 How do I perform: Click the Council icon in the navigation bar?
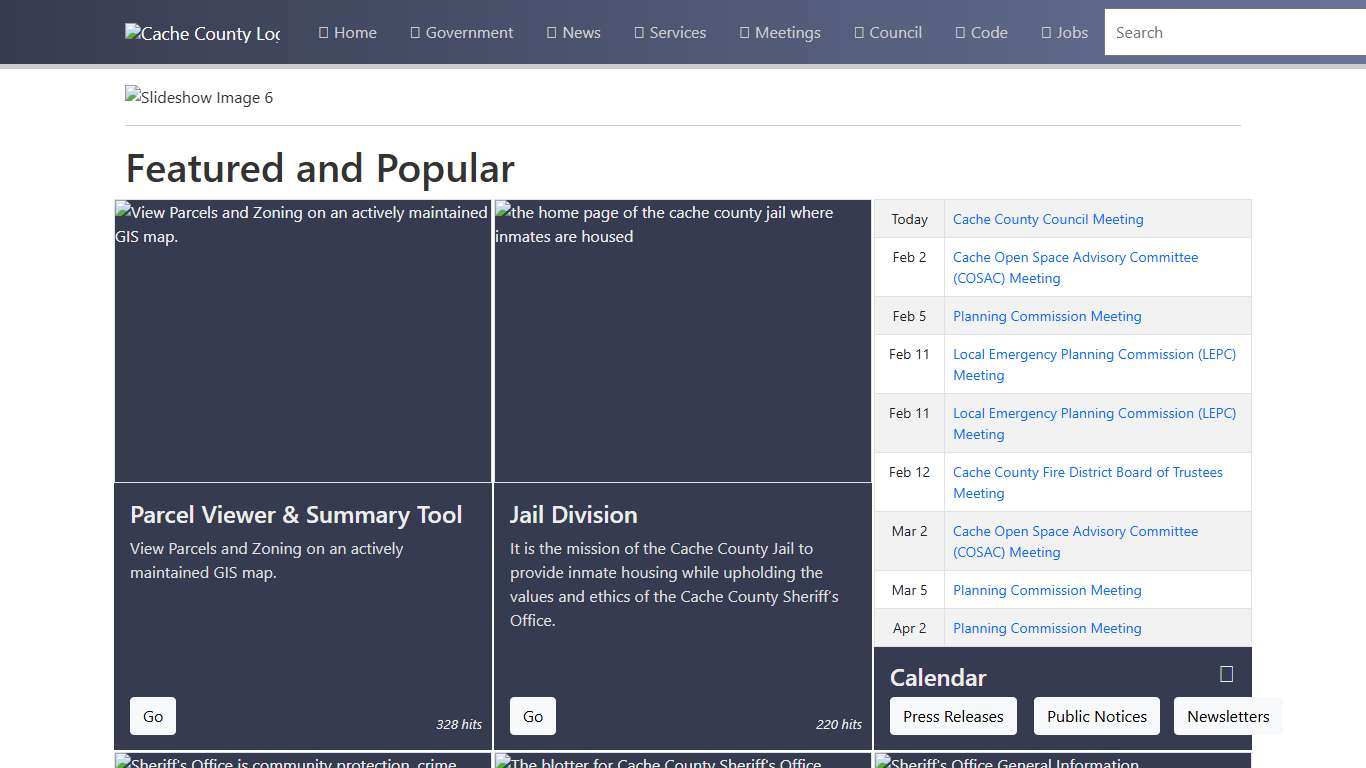[x=857, y=32]
